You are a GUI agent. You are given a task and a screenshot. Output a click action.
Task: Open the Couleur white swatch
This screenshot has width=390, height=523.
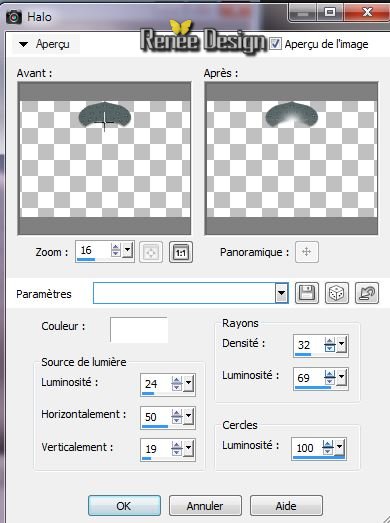[x=139, y=330]
